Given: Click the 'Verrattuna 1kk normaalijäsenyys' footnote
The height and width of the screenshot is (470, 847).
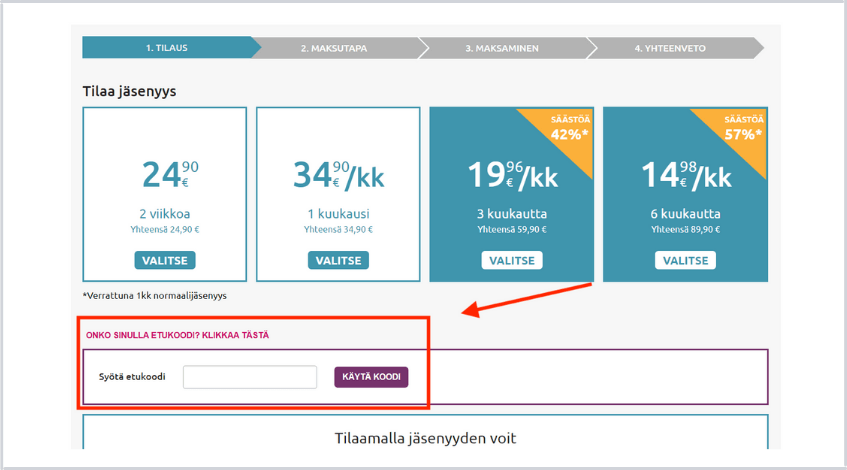Looking at the screenshot, I should 154,296.
